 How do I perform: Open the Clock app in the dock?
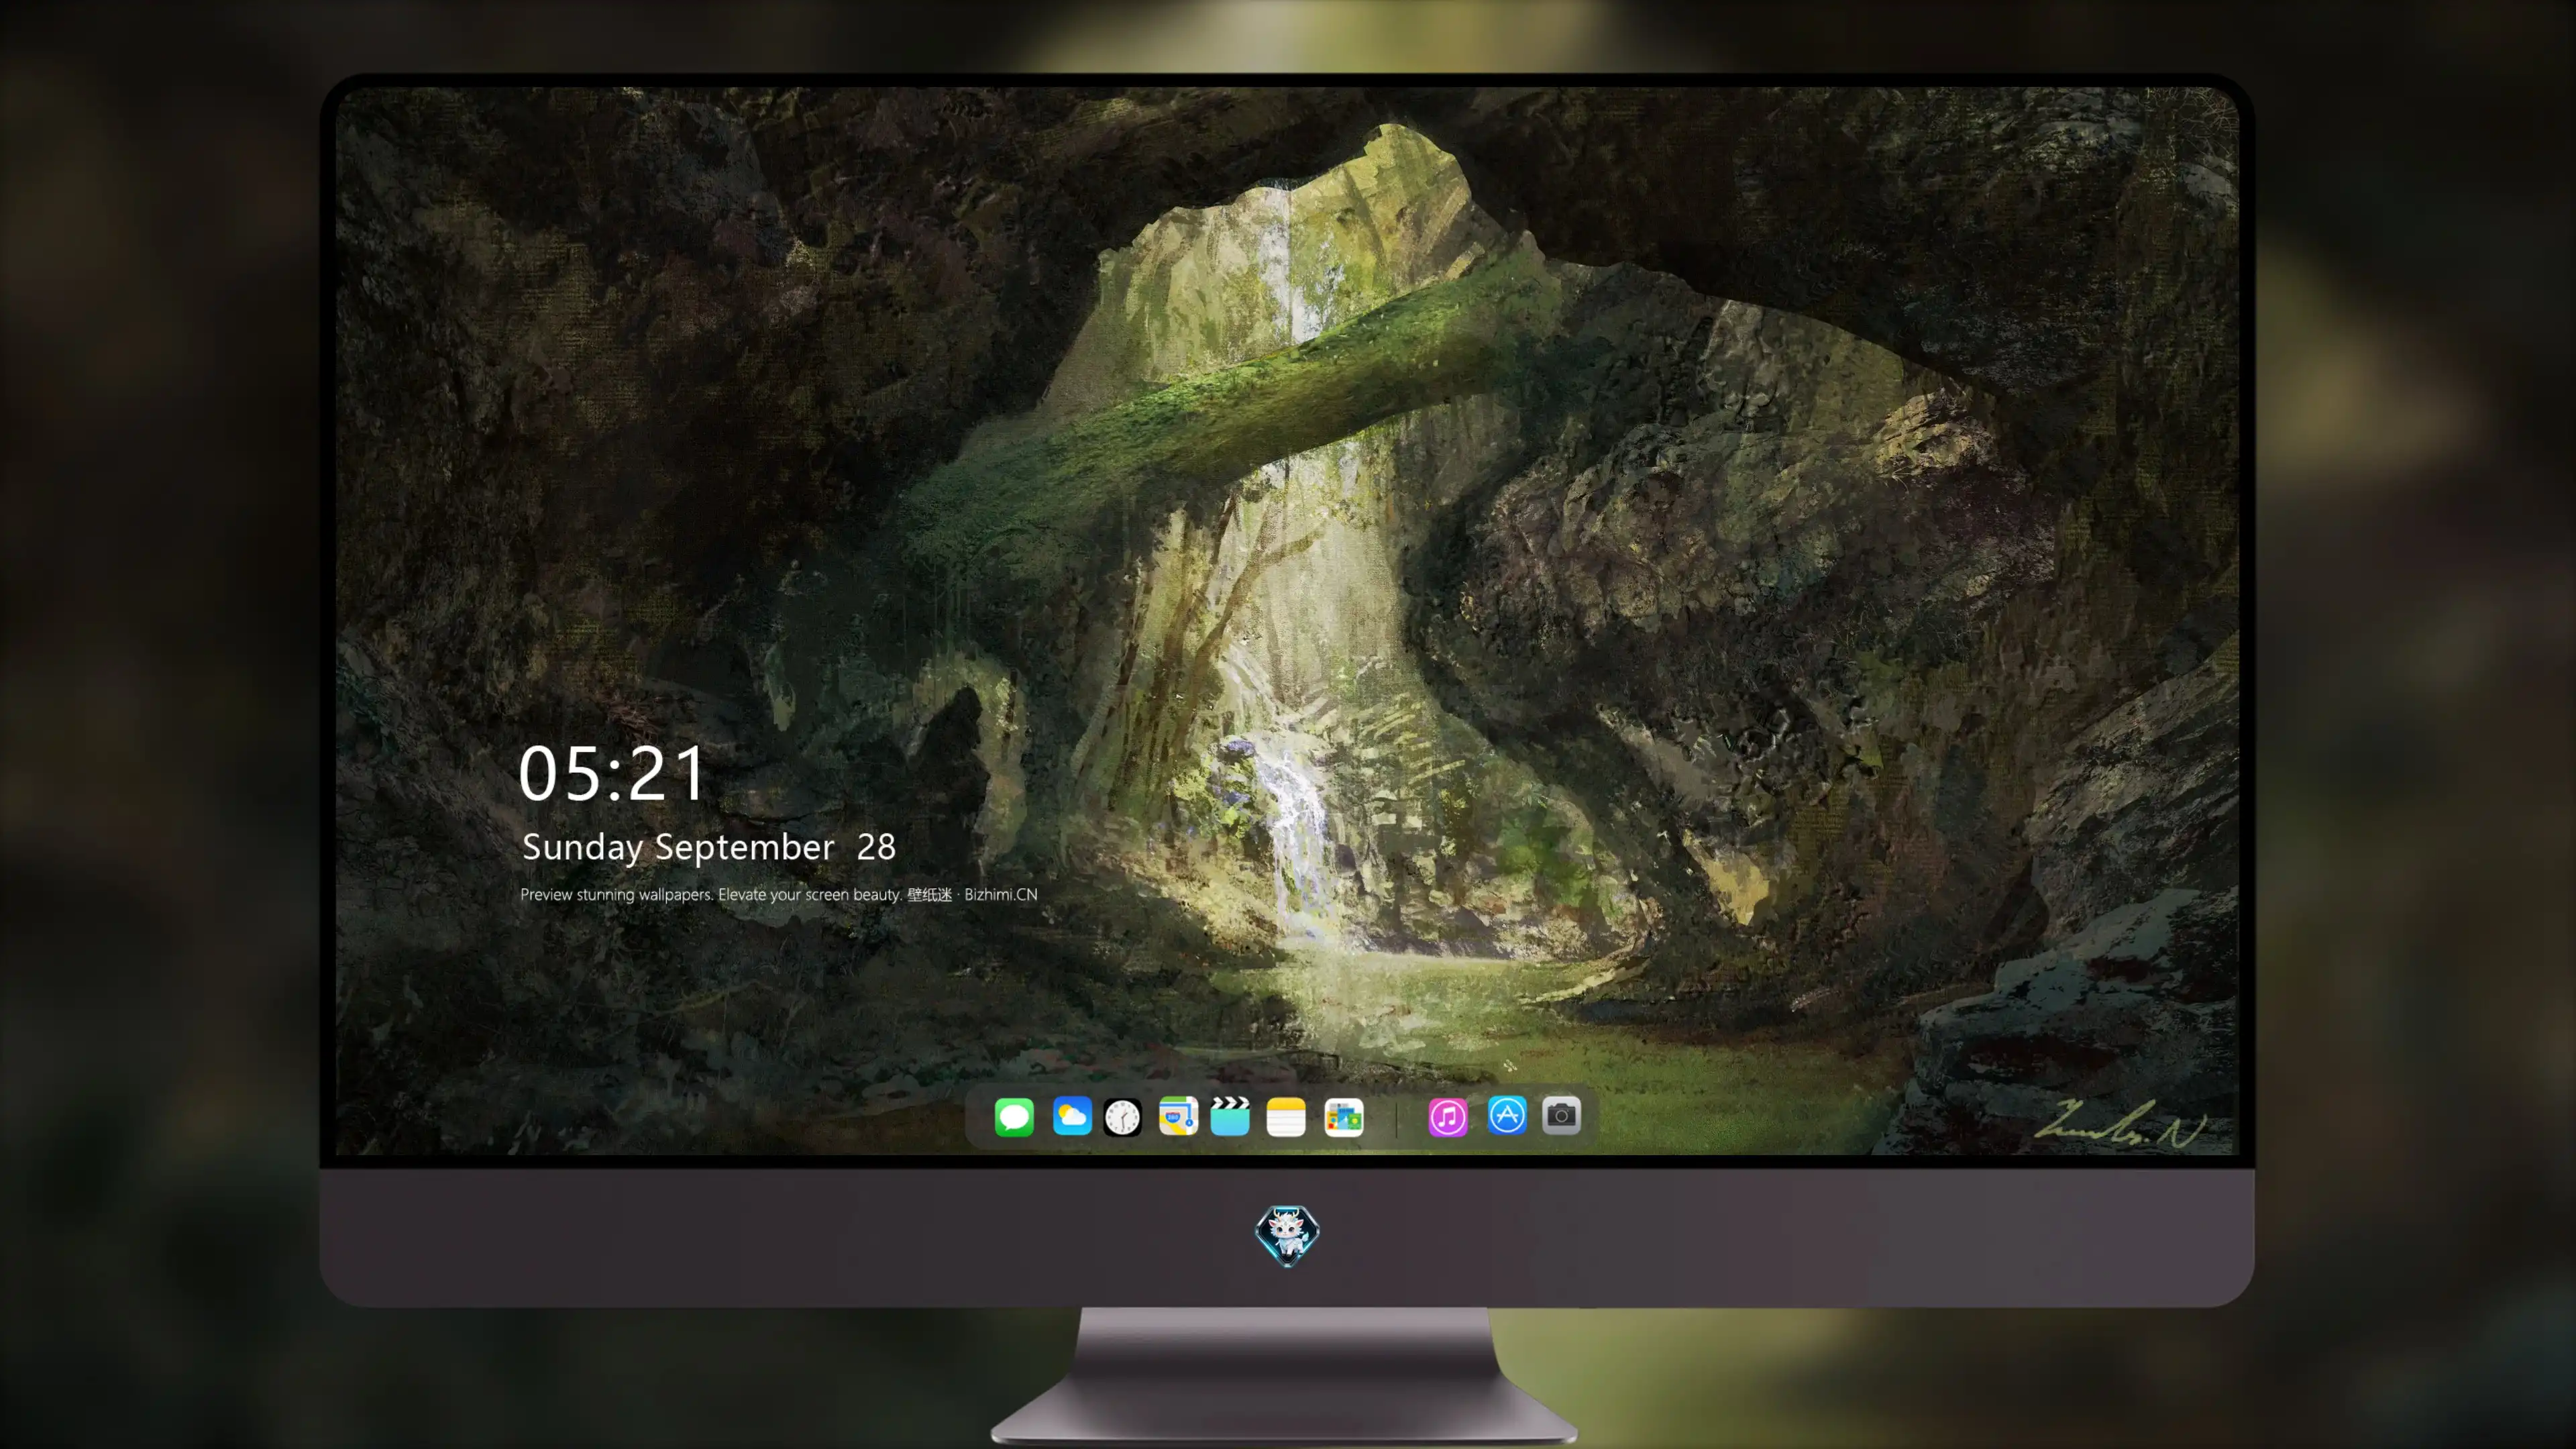[1122, 1117]
